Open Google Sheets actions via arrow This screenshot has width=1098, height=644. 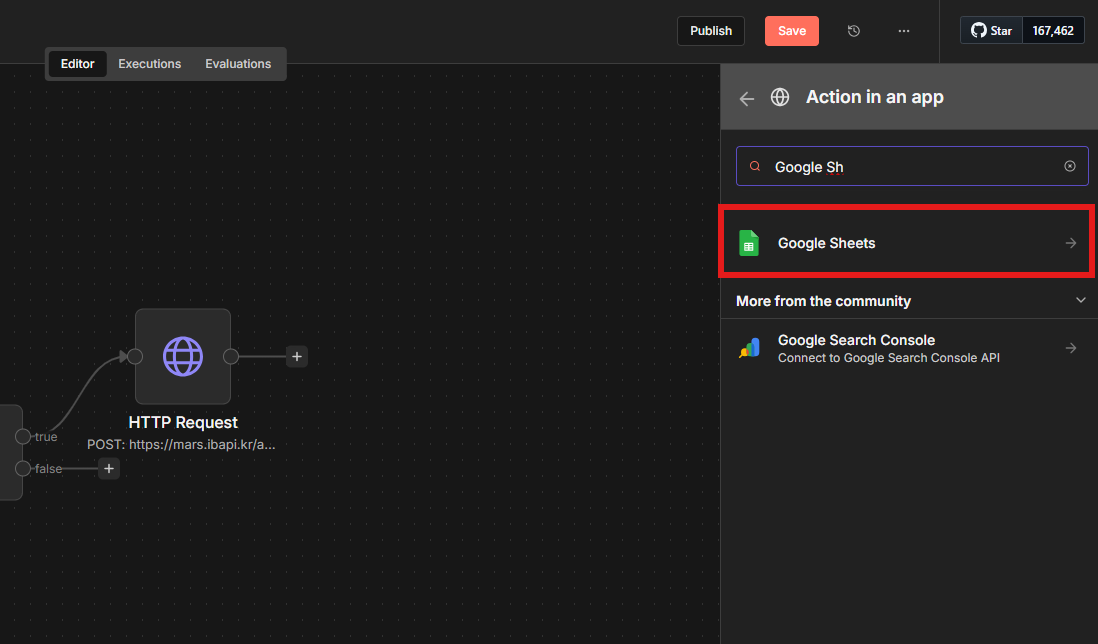pyautogui.click(x=1070, y=243)
